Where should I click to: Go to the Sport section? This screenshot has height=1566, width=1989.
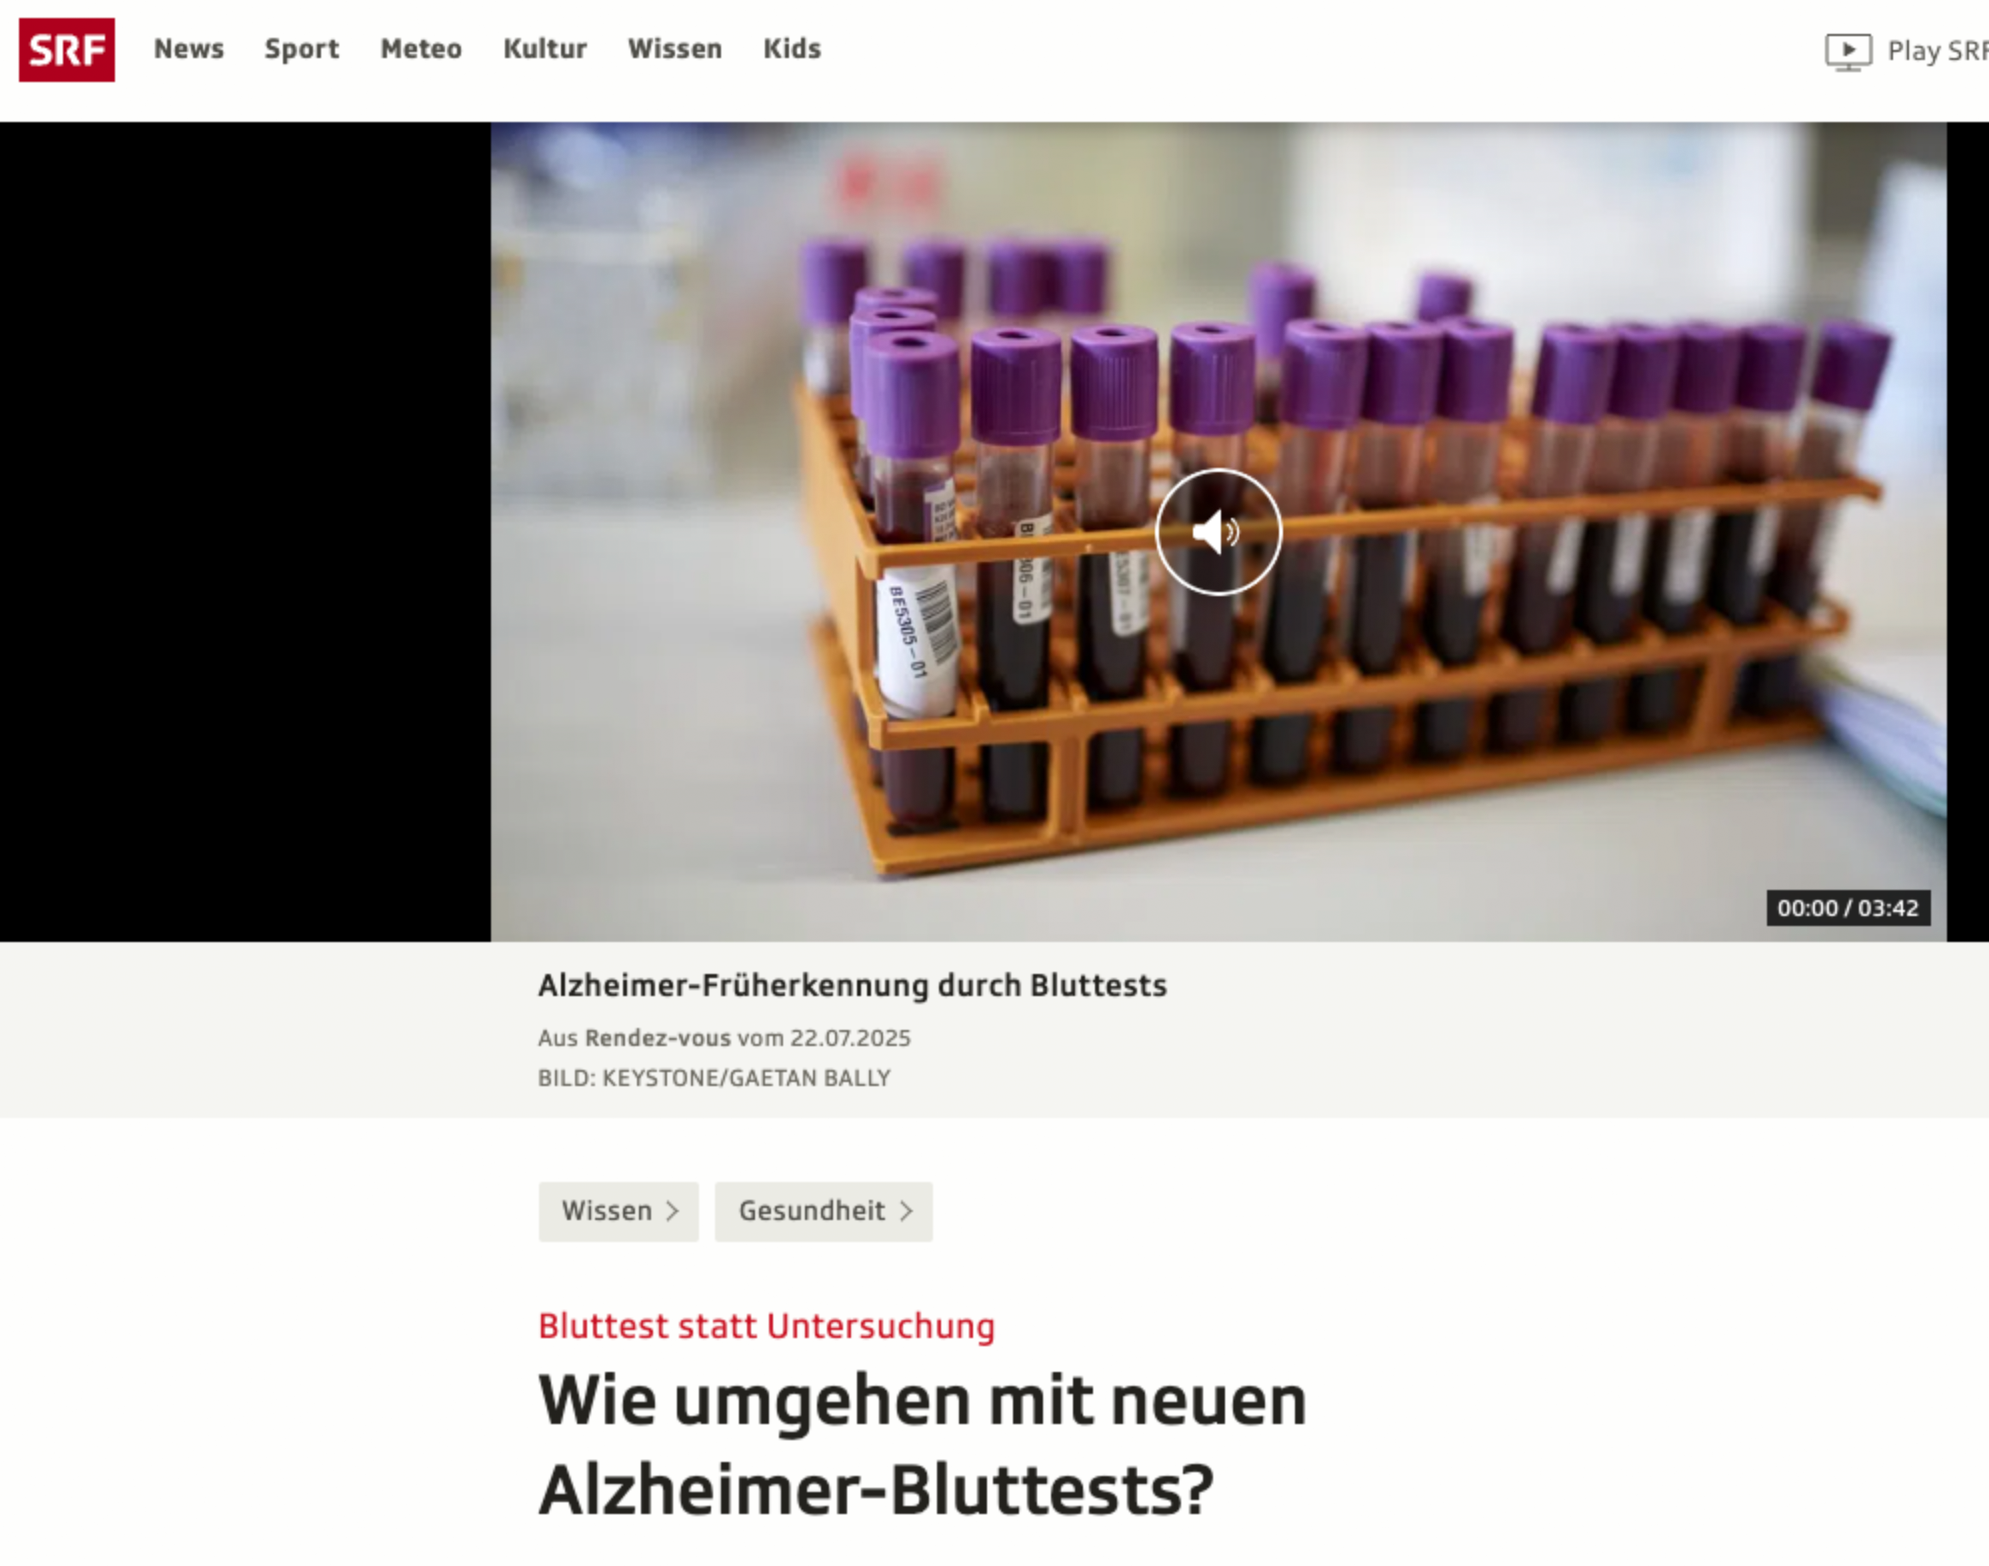[x=301, y=49]
